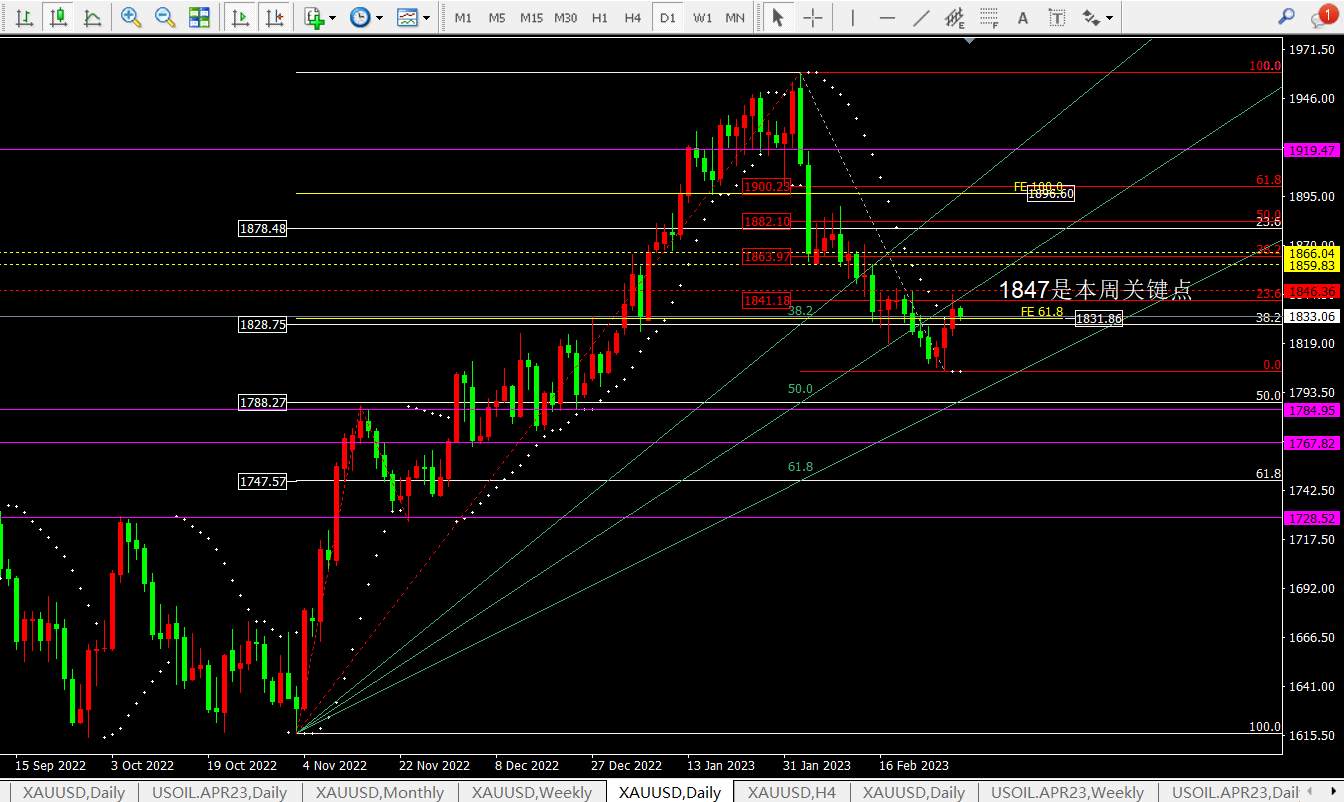Open the XAUUSD,Monthly tab
1344x802 pixels.
click(380, 792)
